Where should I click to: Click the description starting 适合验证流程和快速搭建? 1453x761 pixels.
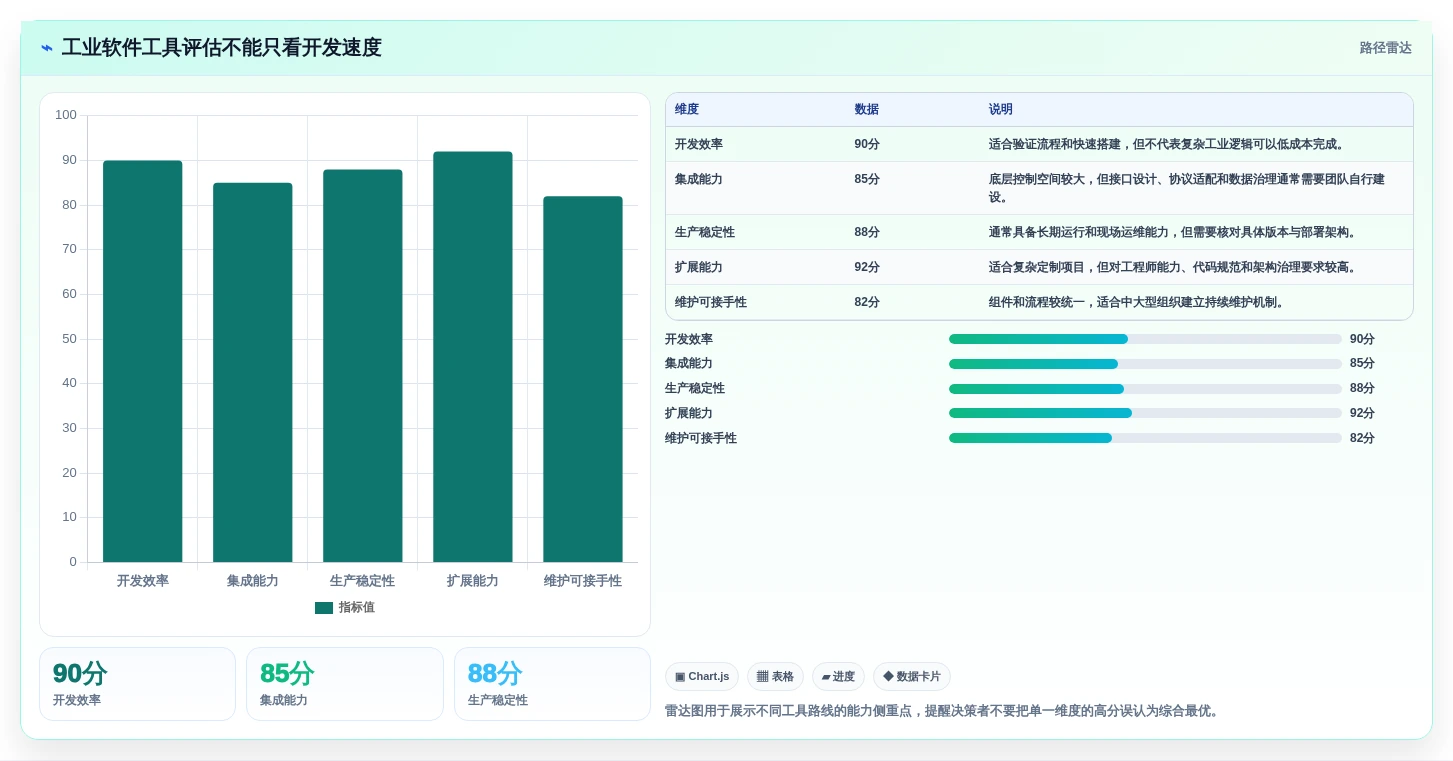[x=1168, y=144]
